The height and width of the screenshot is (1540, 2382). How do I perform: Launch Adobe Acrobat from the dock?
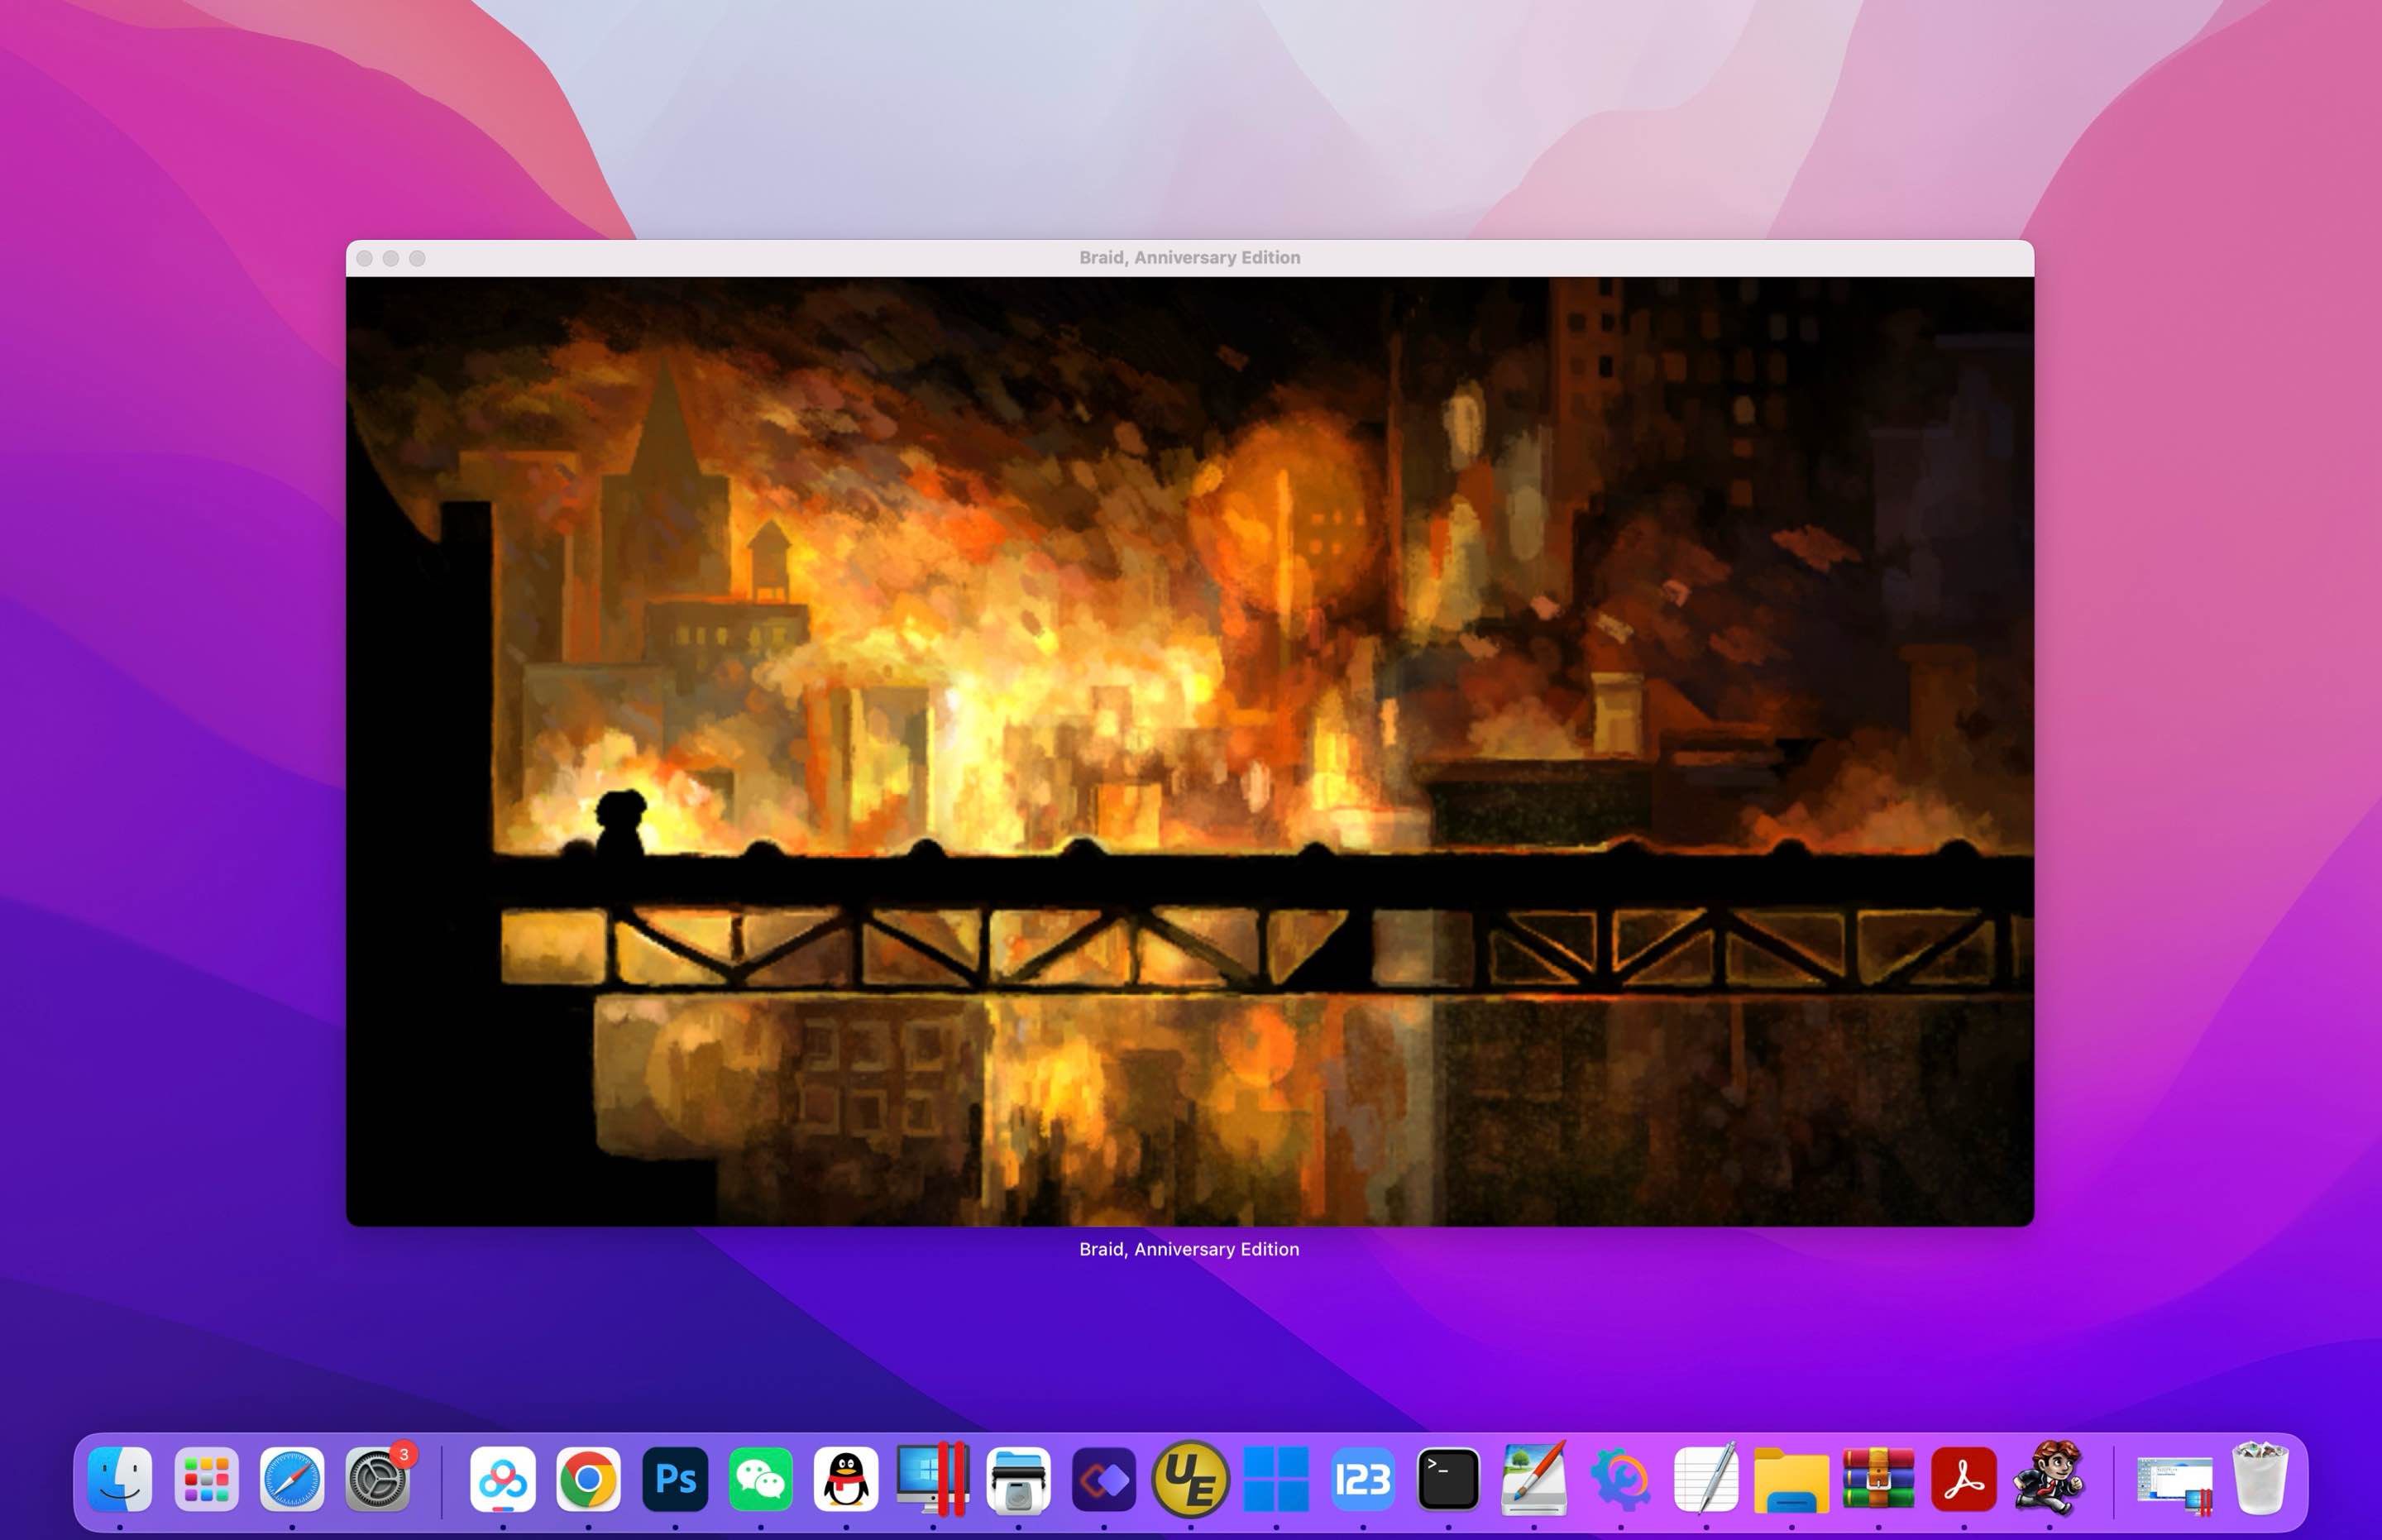pyautogui.click(x=1964, y=1478)
